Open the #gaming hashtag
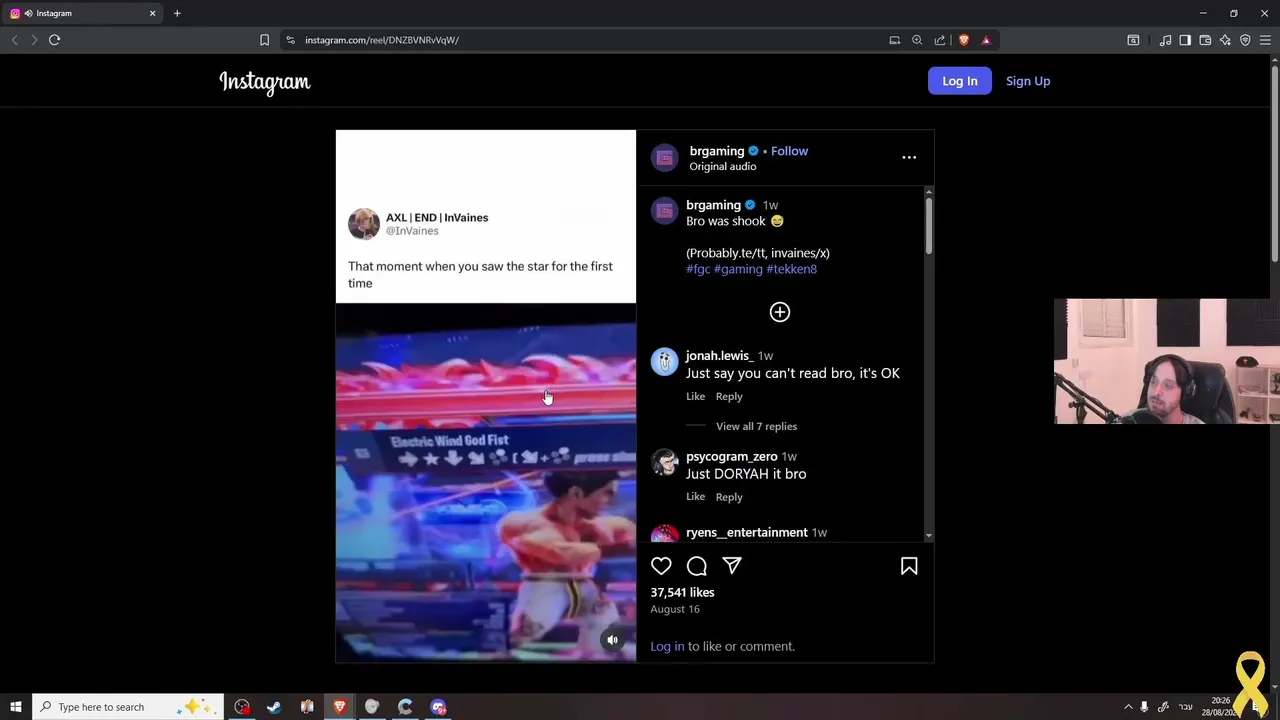1280x720 pixels. [x=738, y=269]
